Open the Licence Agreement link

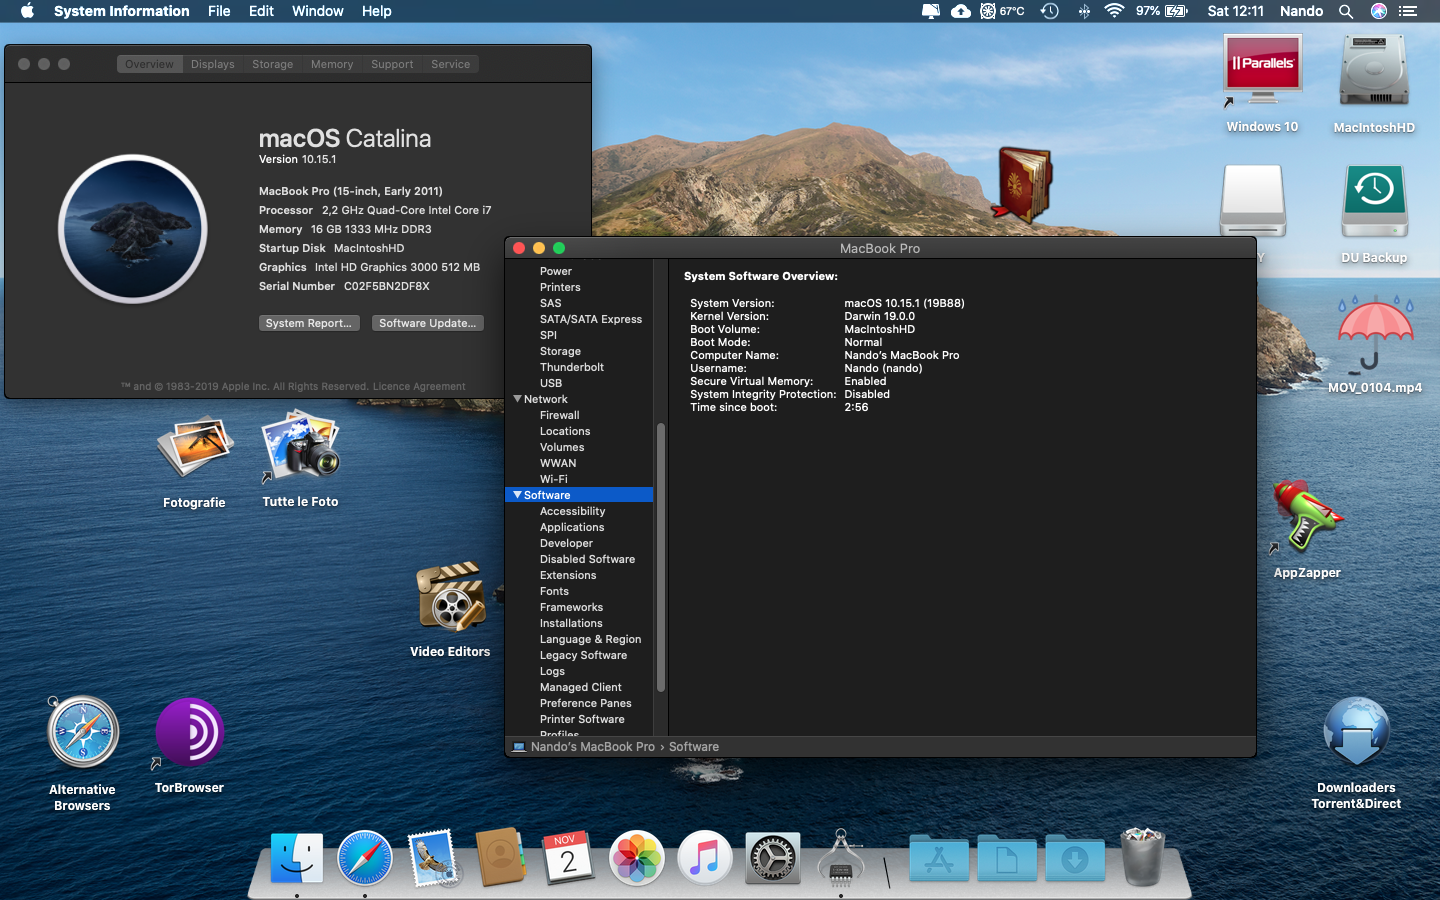pos(419,386)
